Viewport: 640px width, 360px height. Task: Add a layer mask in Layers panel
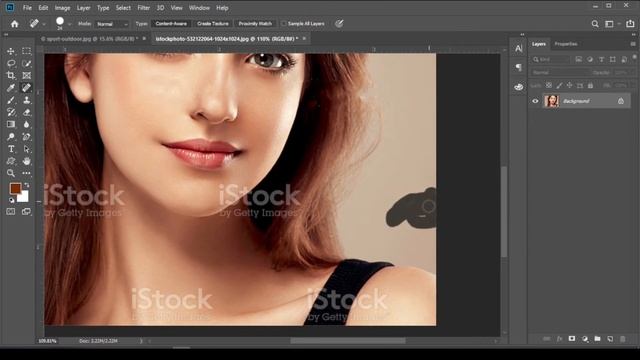(572, 339)
